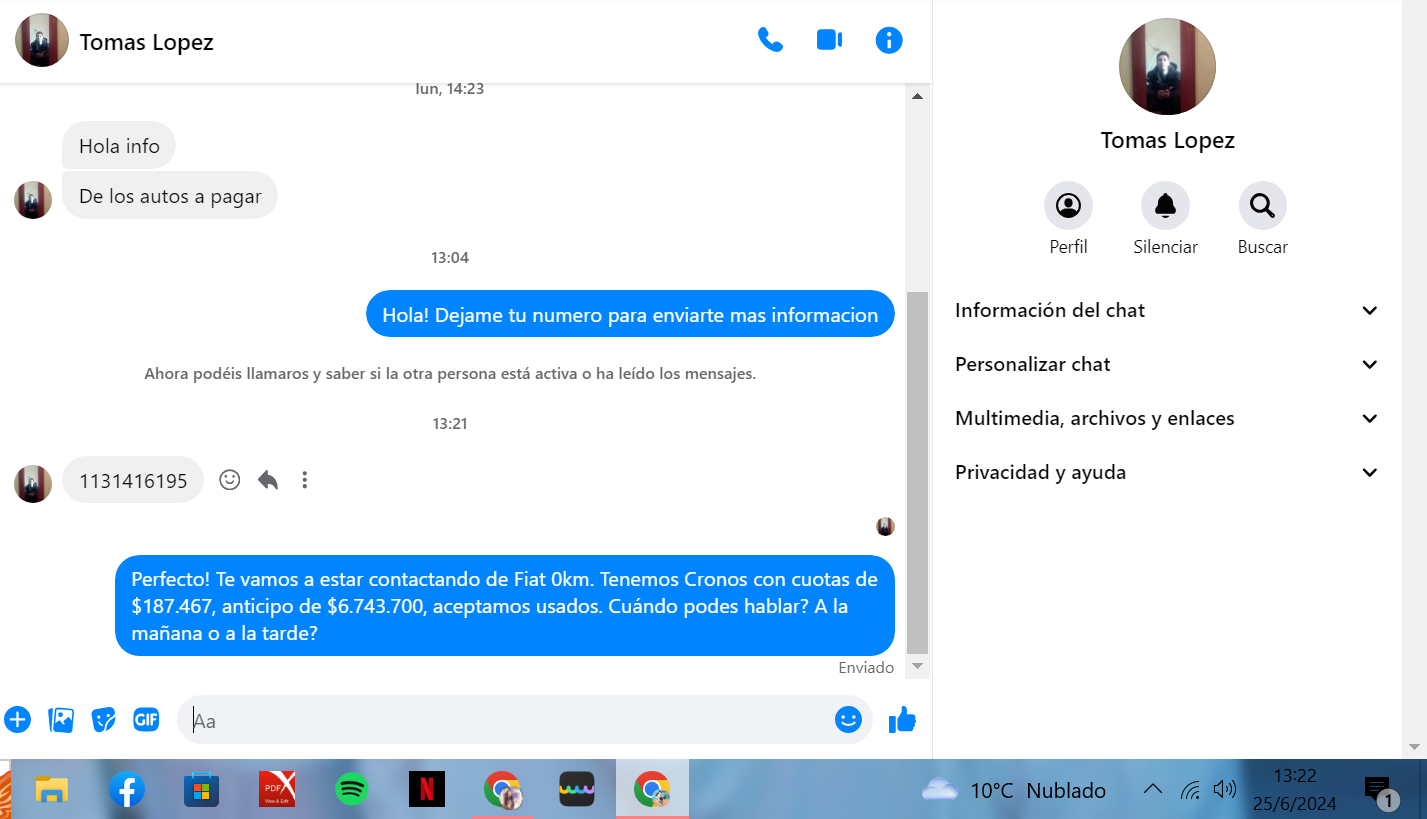This screenshot has width=1427, height=819.
Task: Attach a photo file to the message
Action: [61, 719]
